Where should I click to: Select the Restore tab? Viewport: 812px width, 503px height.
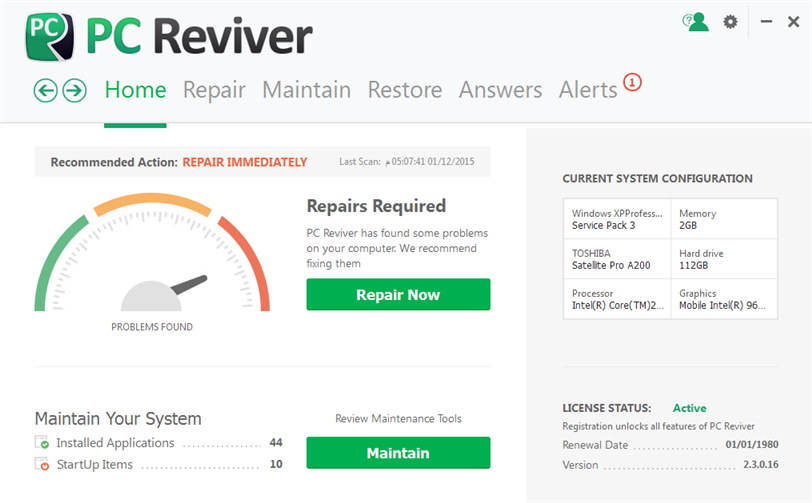coord(404,90)
